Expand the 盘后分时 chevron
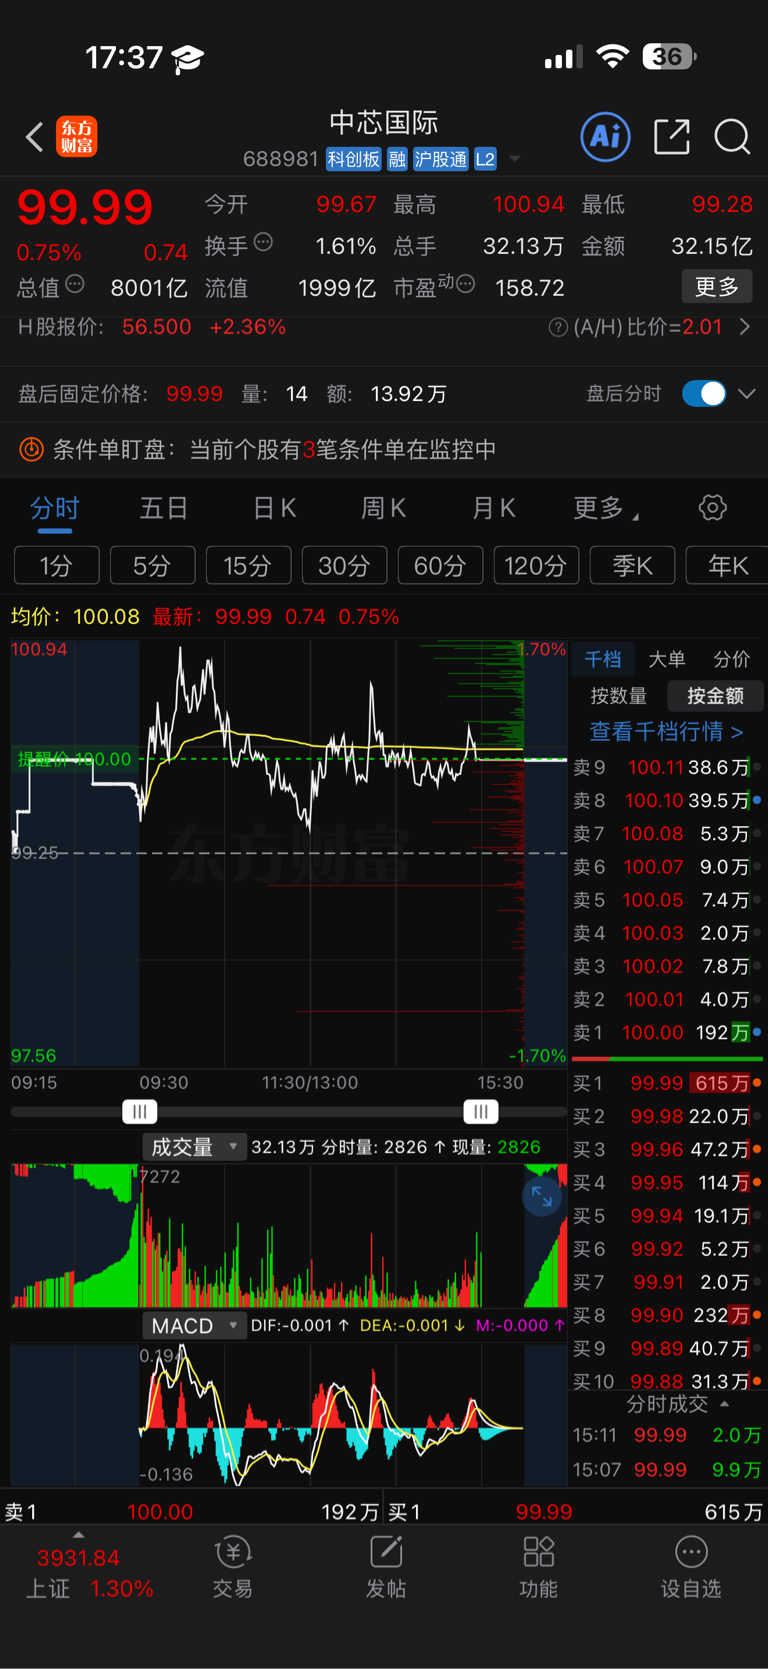This screenshot has height=1669, width=768. (746, 393)
